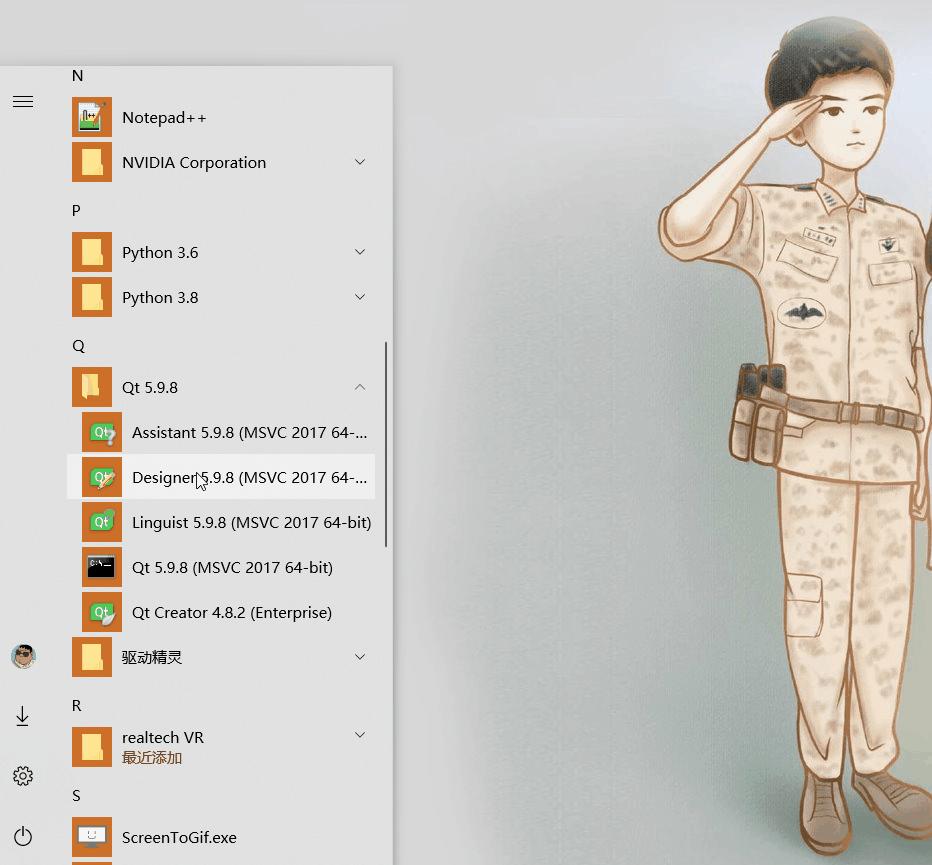The height and width of the screenshot is (865, 932).
Task: Launch Notepad++ from its label
Action: [164, 118]
